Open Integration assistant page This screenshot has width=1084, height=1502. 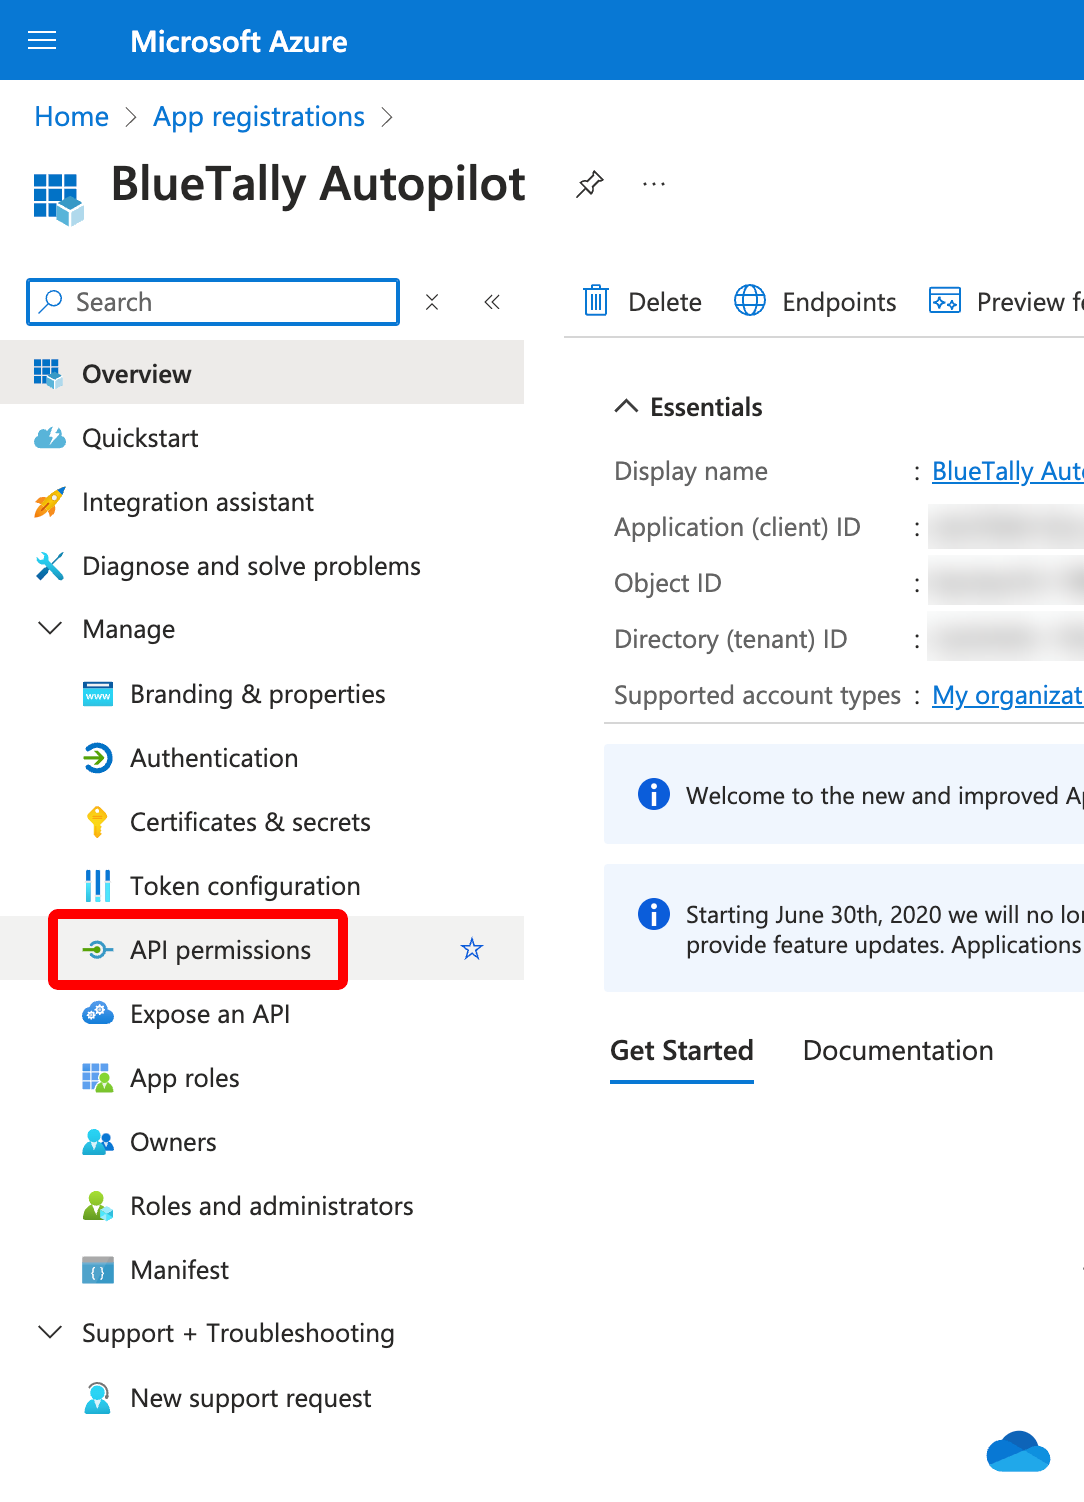pos(262,502)
